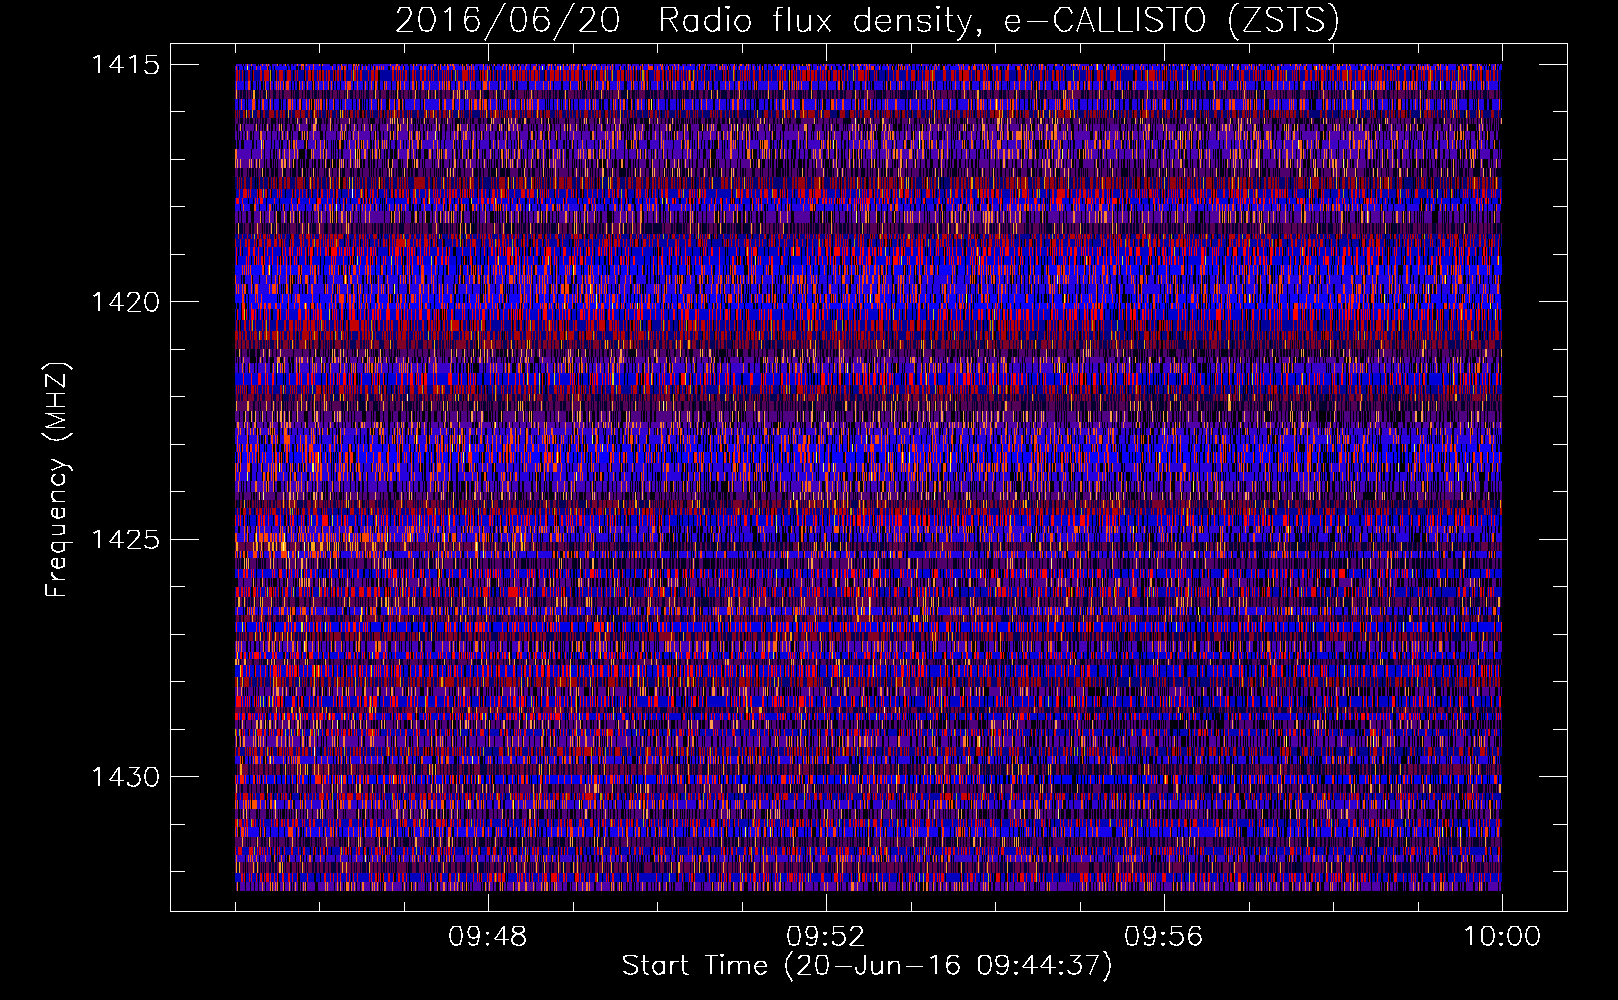This screenshot has width=1618, height=1000.
Task: Select the '1415' frequency axis label
Action: tap(125, 65)
